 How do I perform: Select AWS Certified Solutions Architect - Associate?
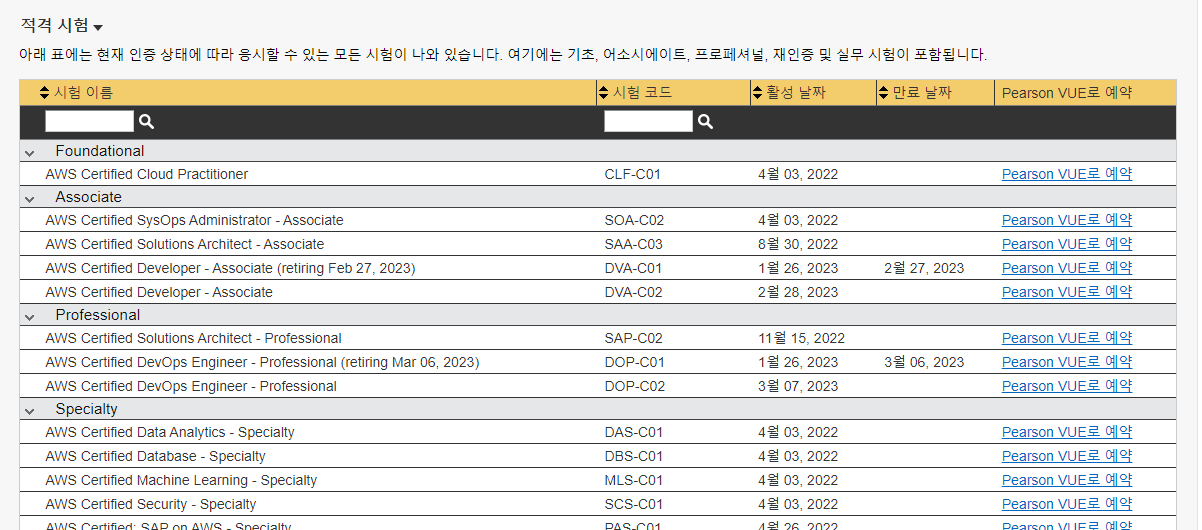pyautogui.click(x=185, y=244)
